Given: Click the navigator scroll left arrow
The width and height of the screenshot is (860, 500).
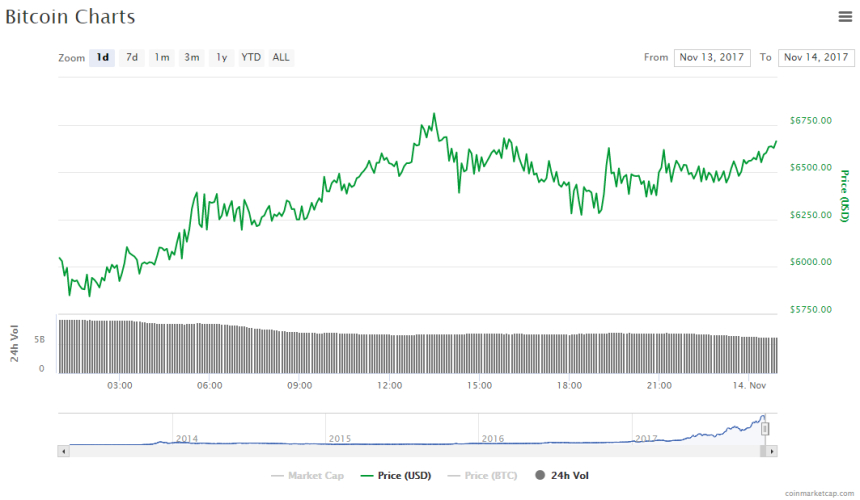Looking at the screenshot, I should coord(64,451).
